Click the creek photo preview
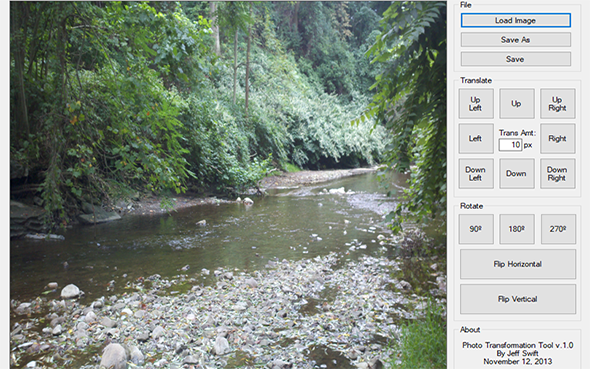The height and width of the screenshot is (369, 590). click(228, 185)
